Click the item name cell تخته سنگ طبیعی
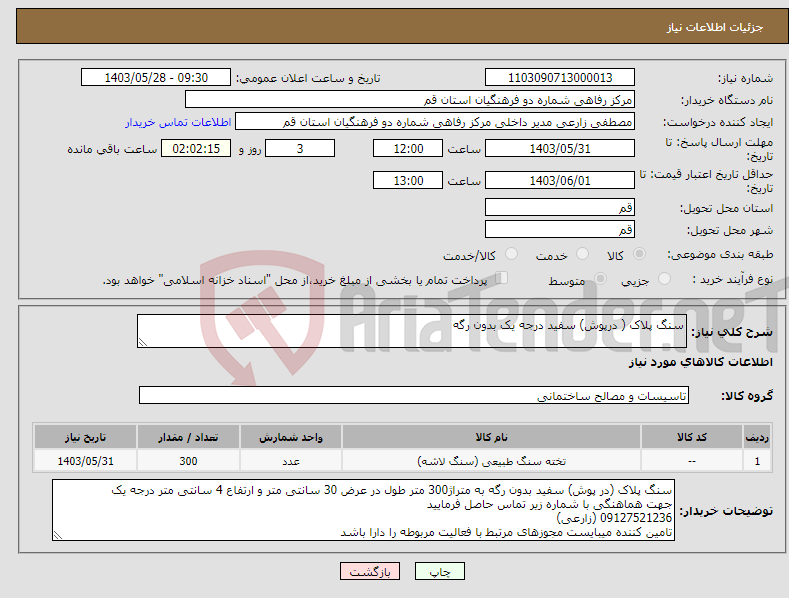Screen dimensions: 789x598 point(491,461)
